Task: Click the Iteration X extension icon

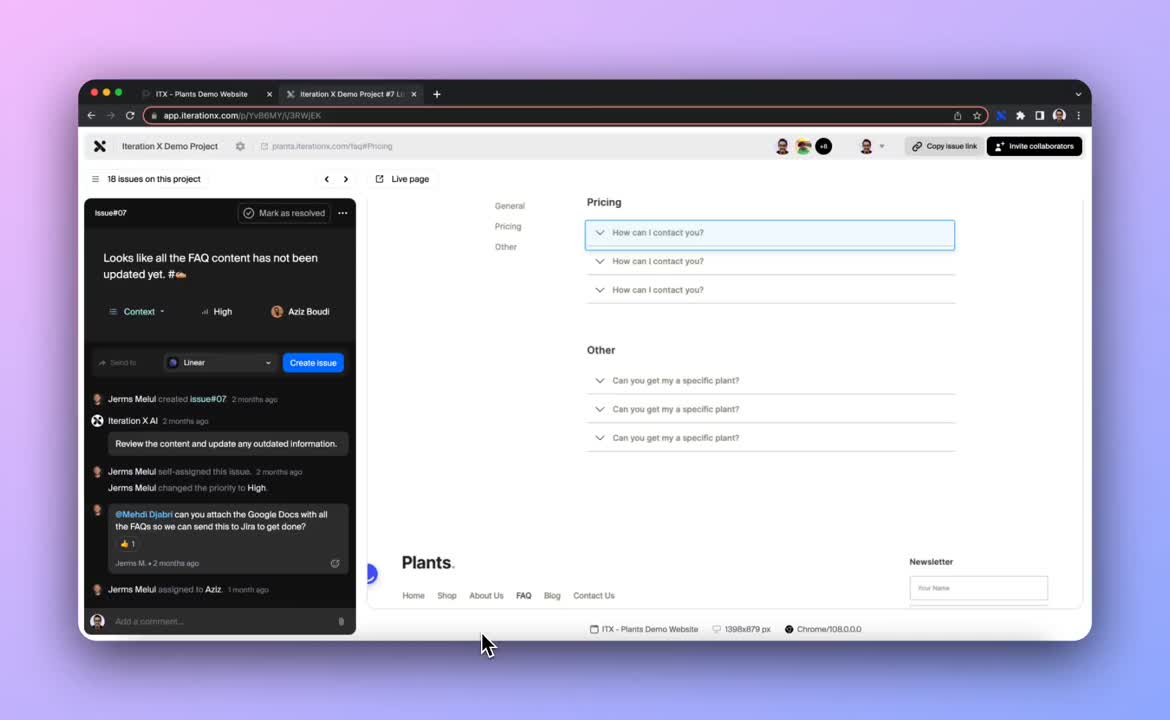Action: pos(1001,116)
